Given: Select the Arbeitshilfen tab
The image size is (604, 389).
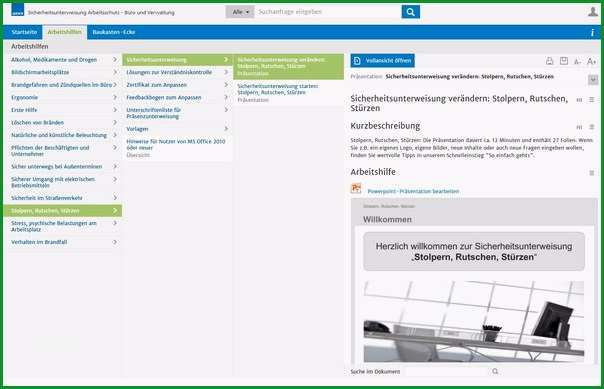Looking at the screenshot, I should pyautogui.click(x=65, y=32).
